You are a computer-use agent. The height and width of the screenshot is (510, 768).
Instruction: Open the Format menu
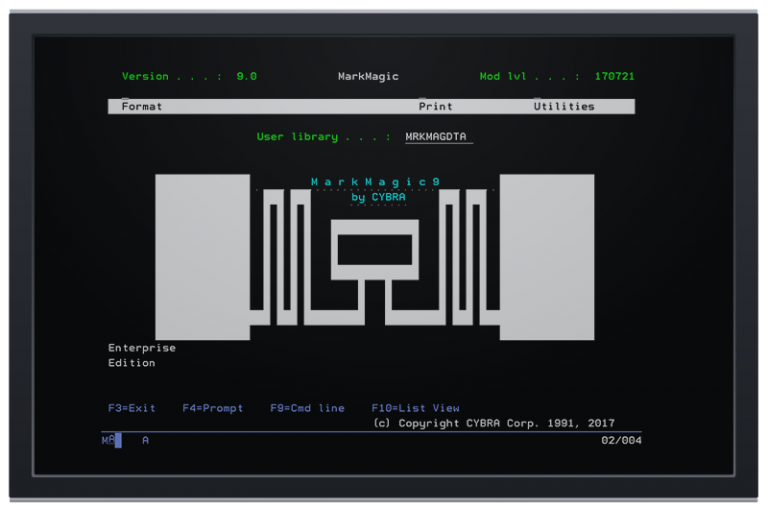[141, 106]
